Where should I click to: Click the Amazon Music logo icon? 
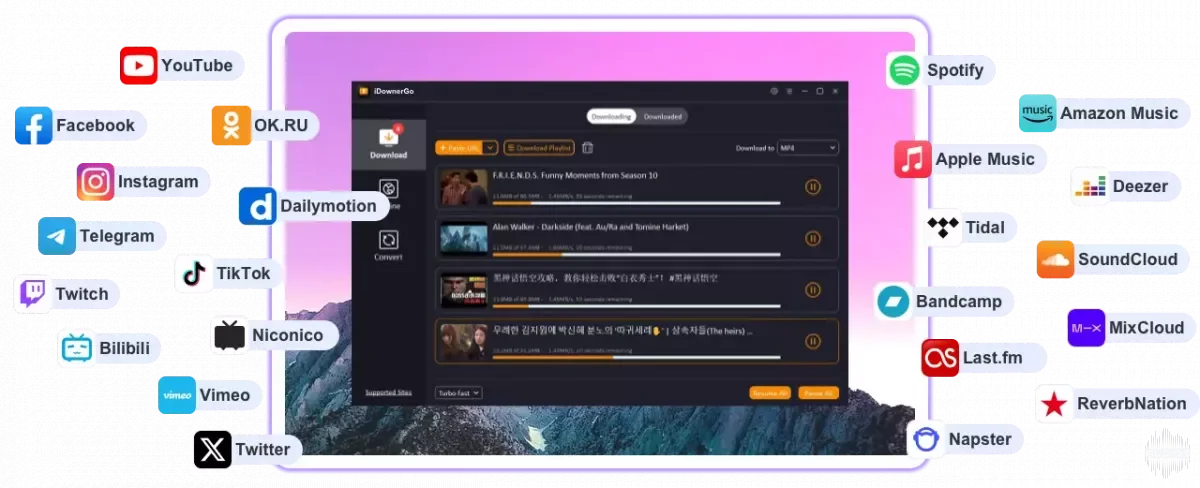tap(1037, 113)
